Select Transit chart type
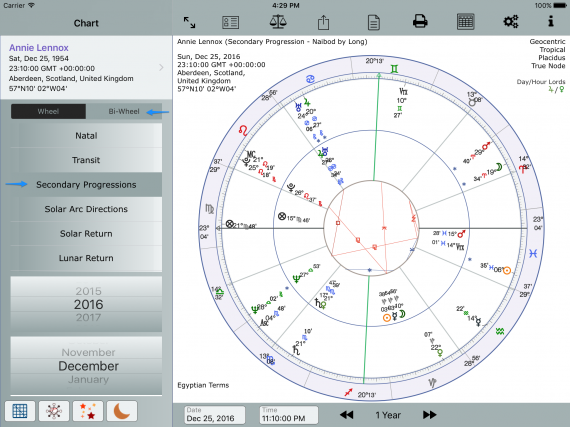The height and width of the screenshot is (427, 570). [x=86, y=160]
